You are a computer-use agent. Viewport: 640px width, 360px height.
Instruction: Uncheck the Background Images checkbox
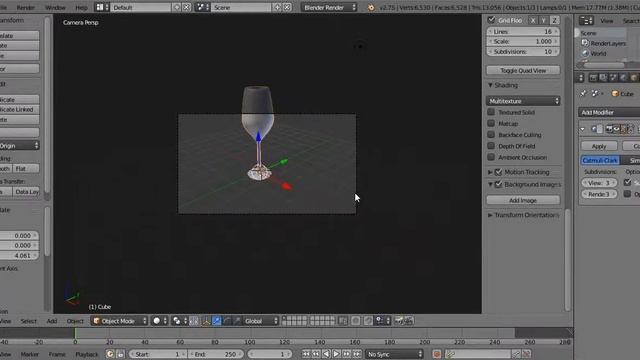(x=498, y=184)
